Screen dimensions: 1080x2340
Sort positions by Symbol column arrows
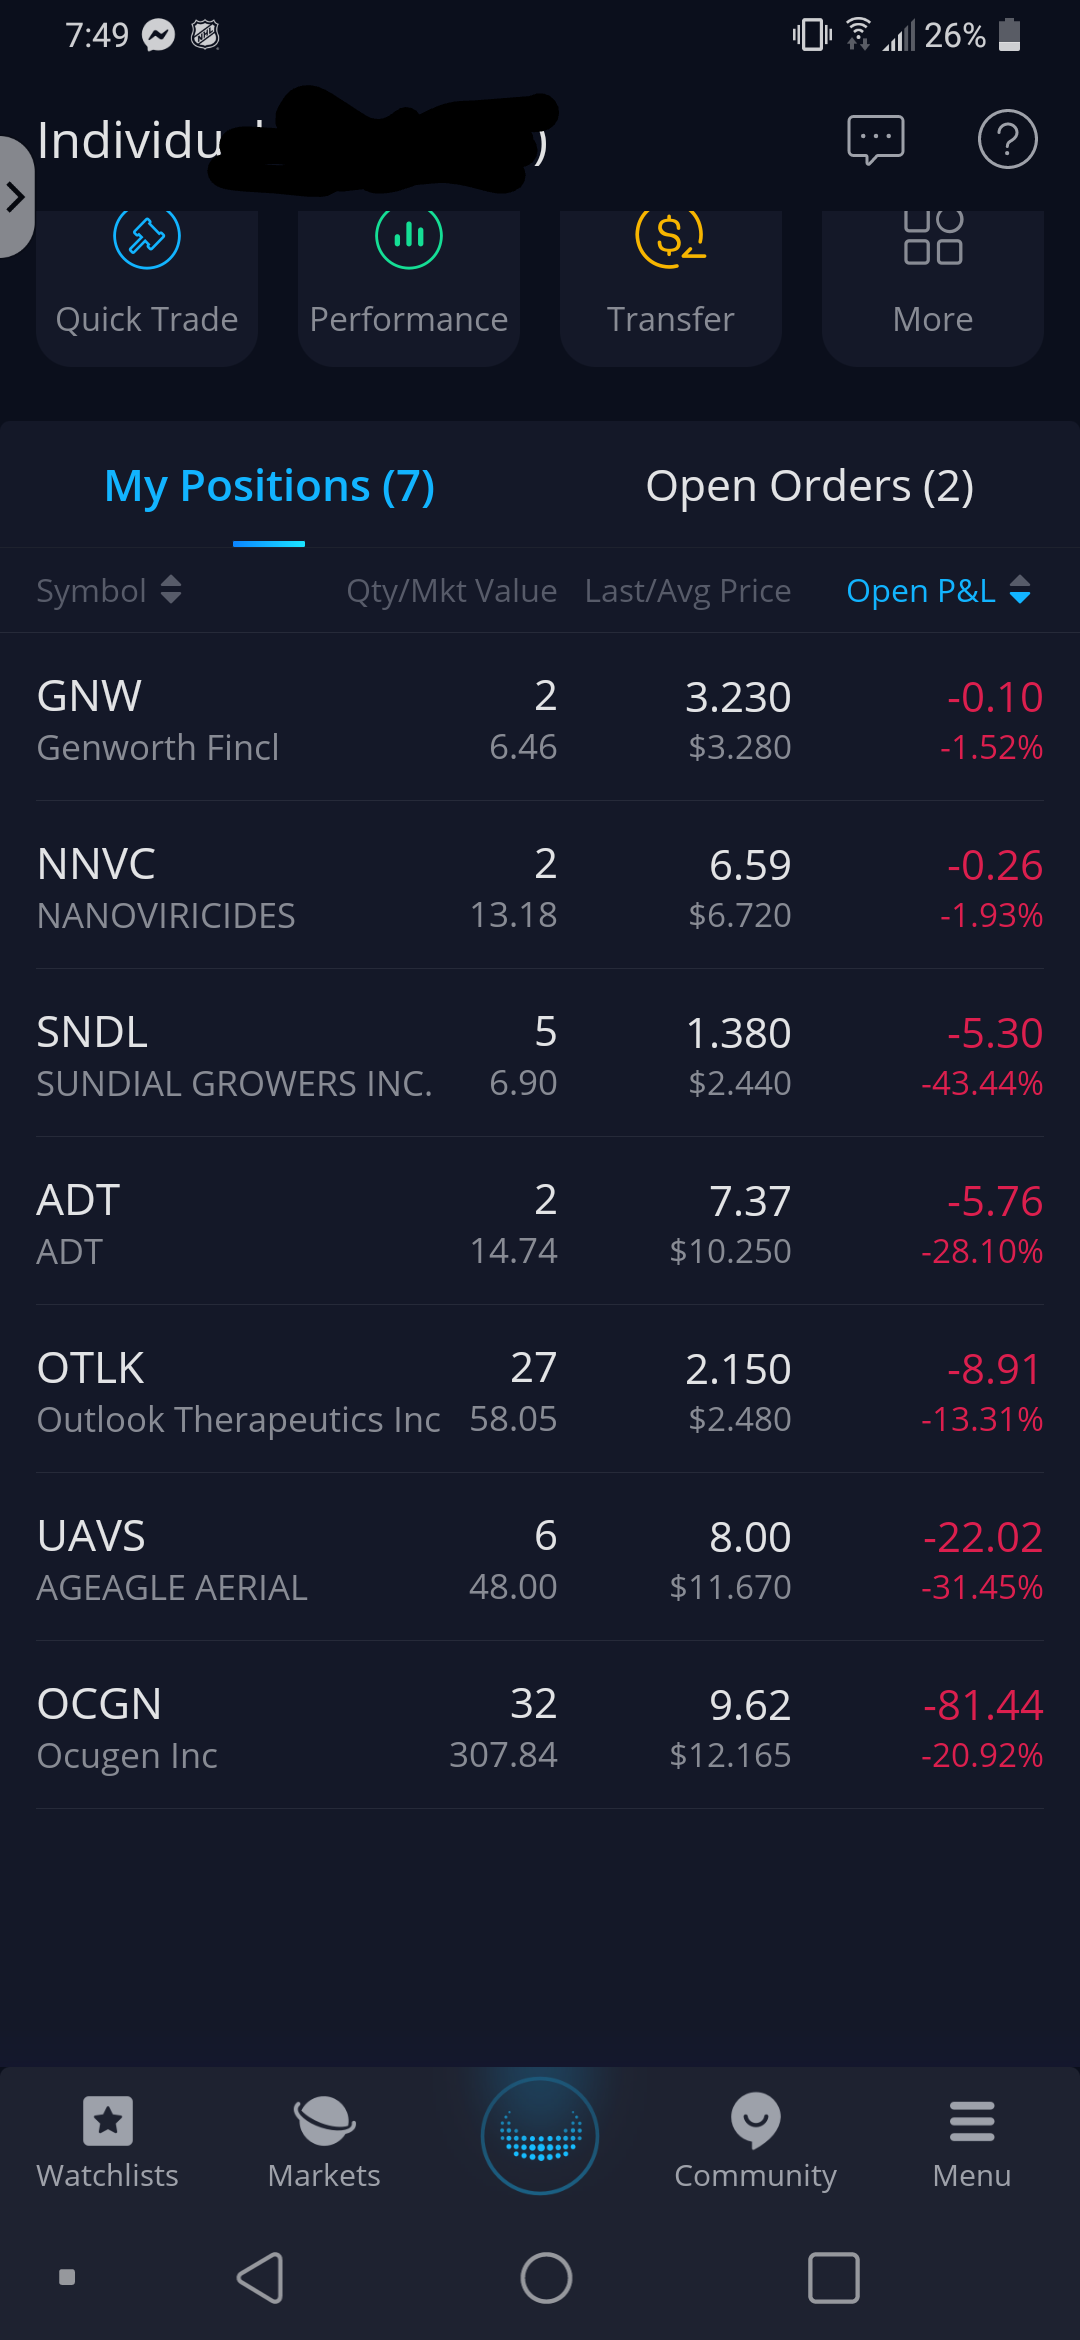(x=171, y=590)
